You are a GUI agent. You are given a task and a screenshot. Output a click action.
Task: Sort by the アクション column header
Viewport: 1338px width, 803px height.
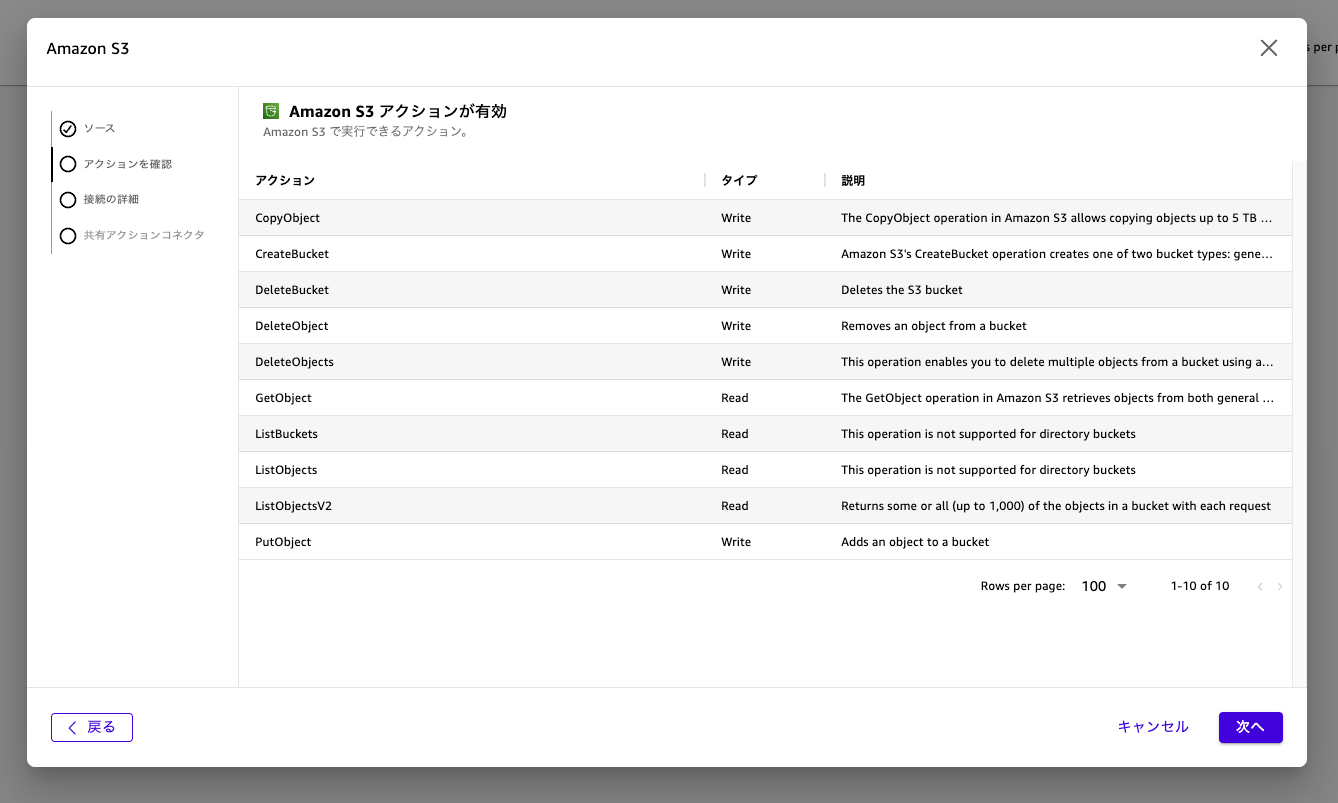point(285,181)
